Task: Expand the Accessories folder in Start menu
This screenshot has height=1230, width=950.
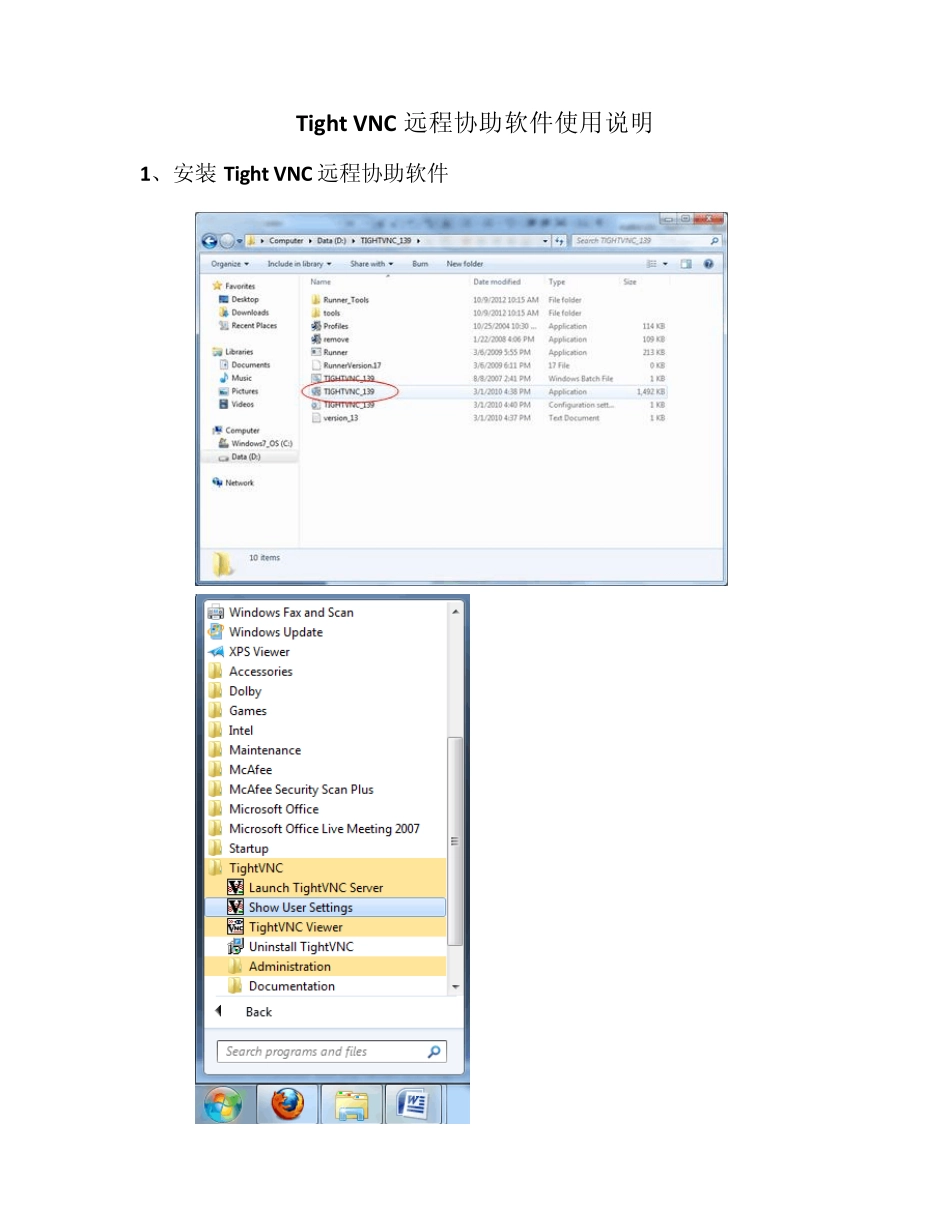Action: [x=260, y=672]
